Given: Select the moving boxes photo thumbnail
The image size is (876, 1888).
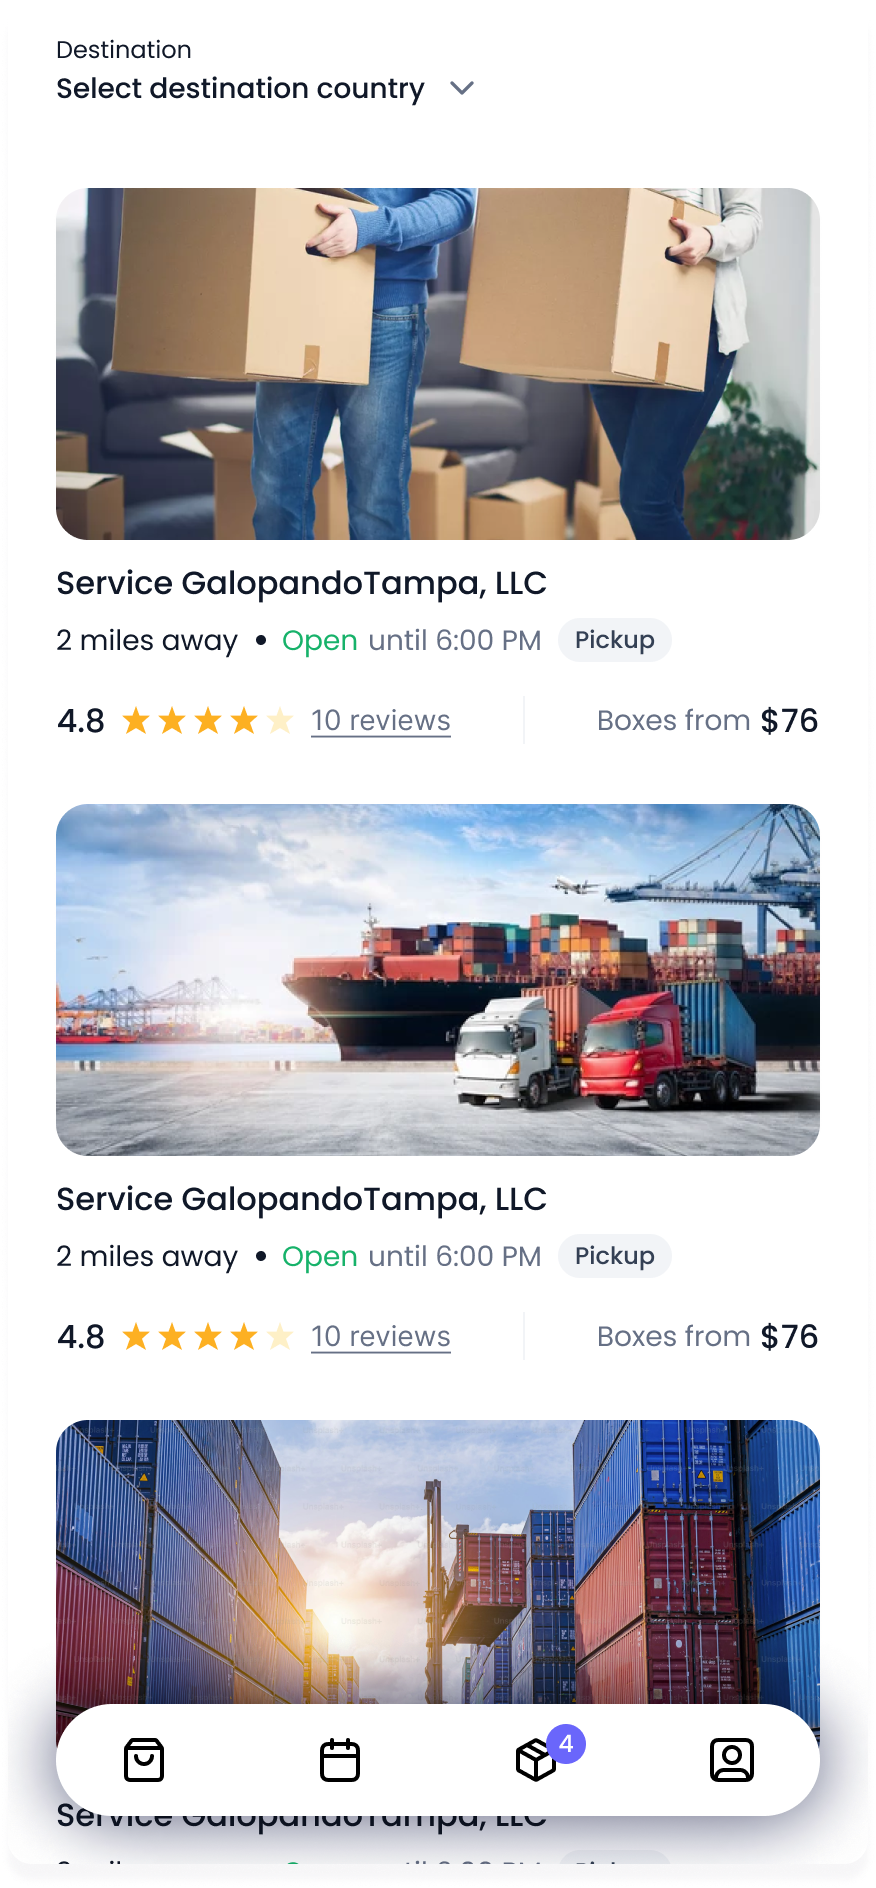Looking at the screenshot, I should (x=438, y=364).
